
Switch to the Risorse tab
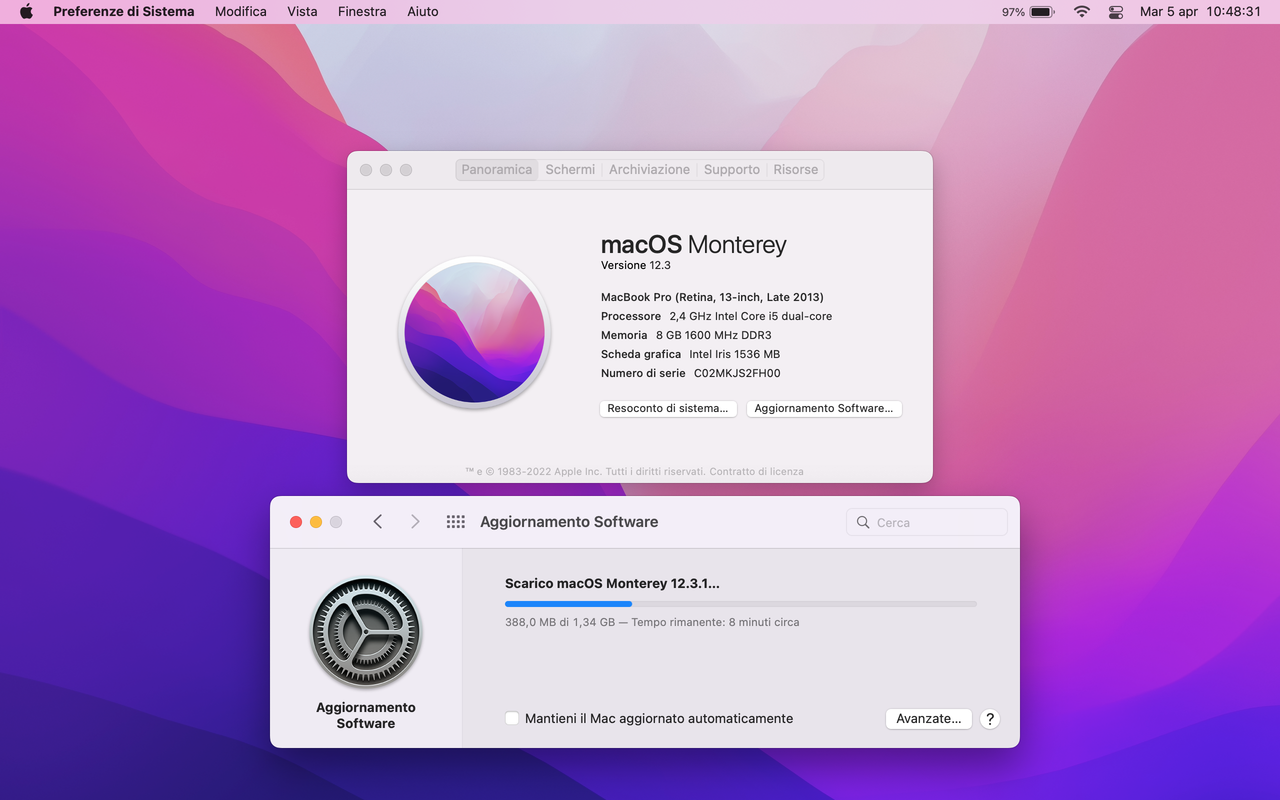[796, 170]
